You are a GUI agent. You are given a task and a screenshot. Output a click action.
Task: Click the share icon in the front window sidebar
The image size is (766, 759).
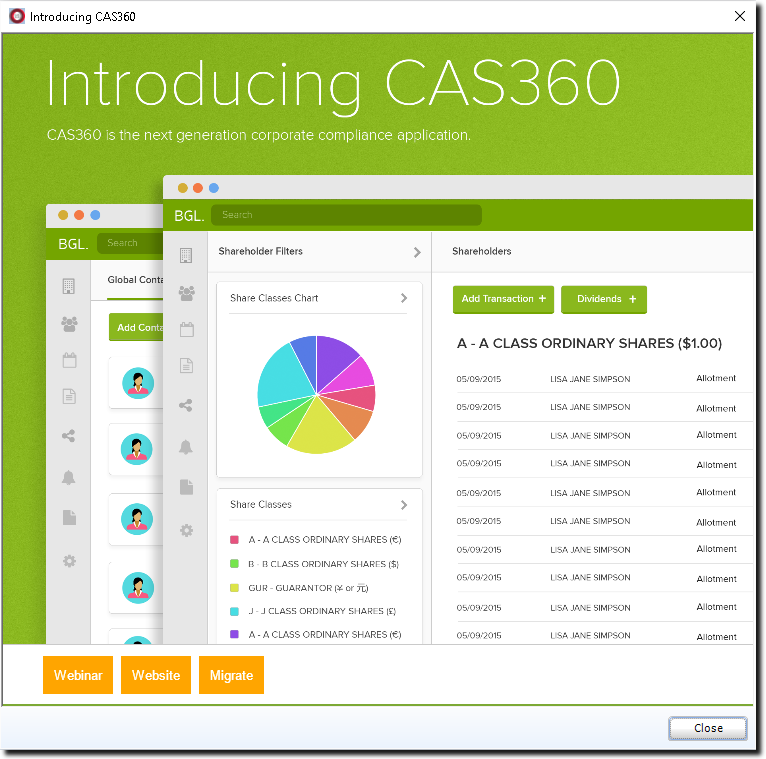pyautogui.click(x=186, y=406)
